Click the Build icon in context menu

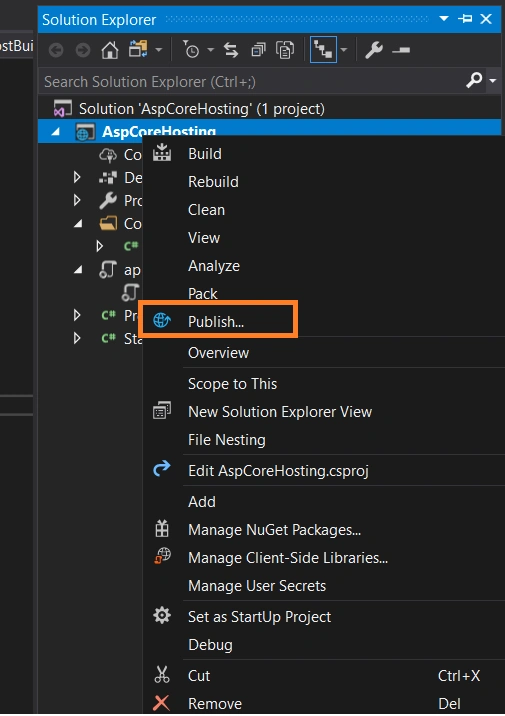(162, 153)
